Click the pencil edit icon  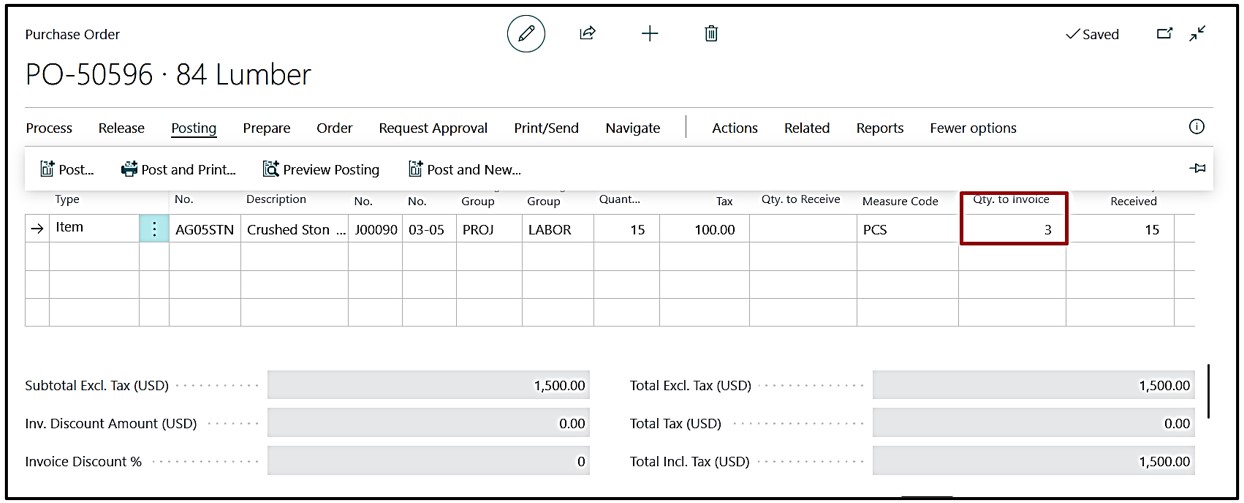click(x=526, y=34)
